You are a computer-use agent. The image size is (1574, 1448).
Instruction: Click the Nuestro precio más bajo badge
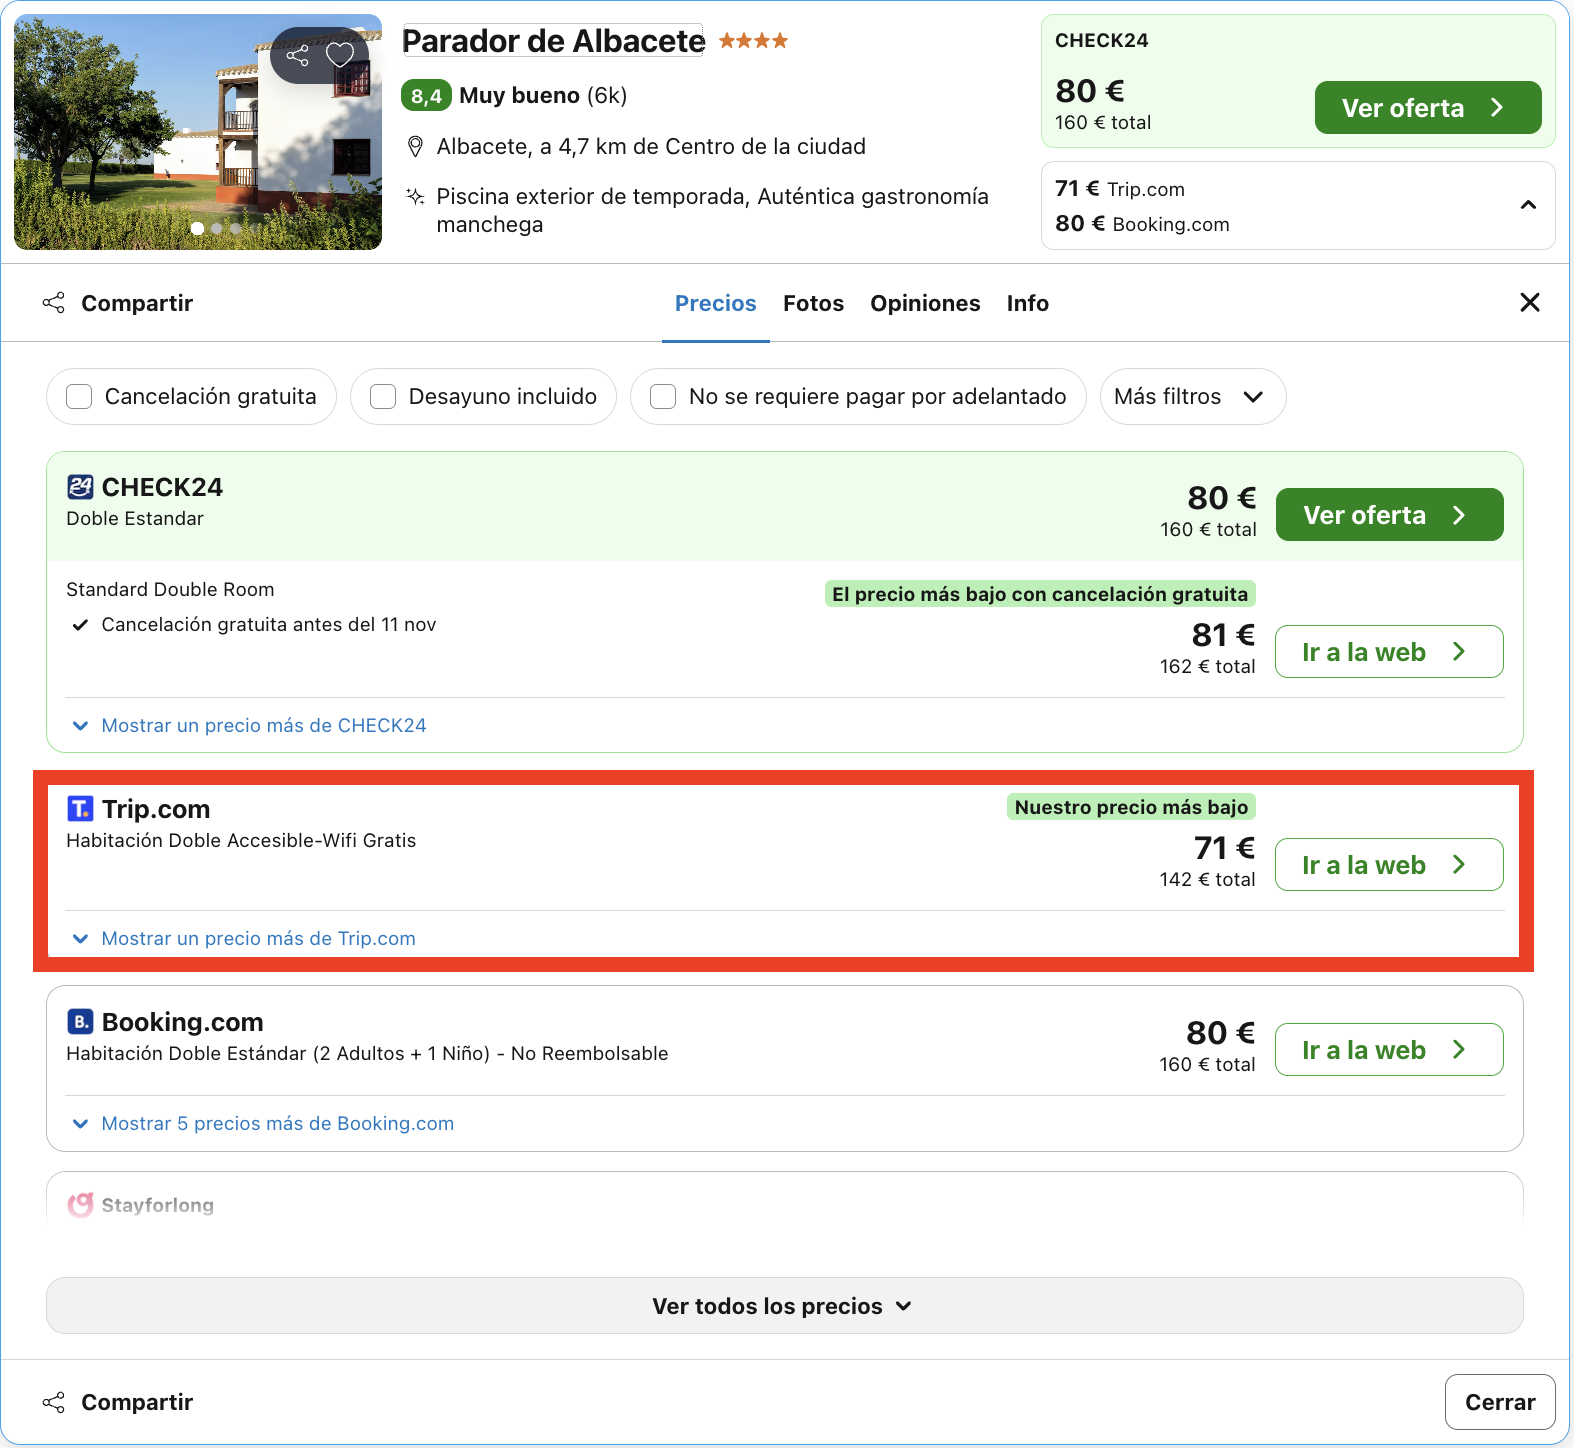click(x=1132, y=807)
